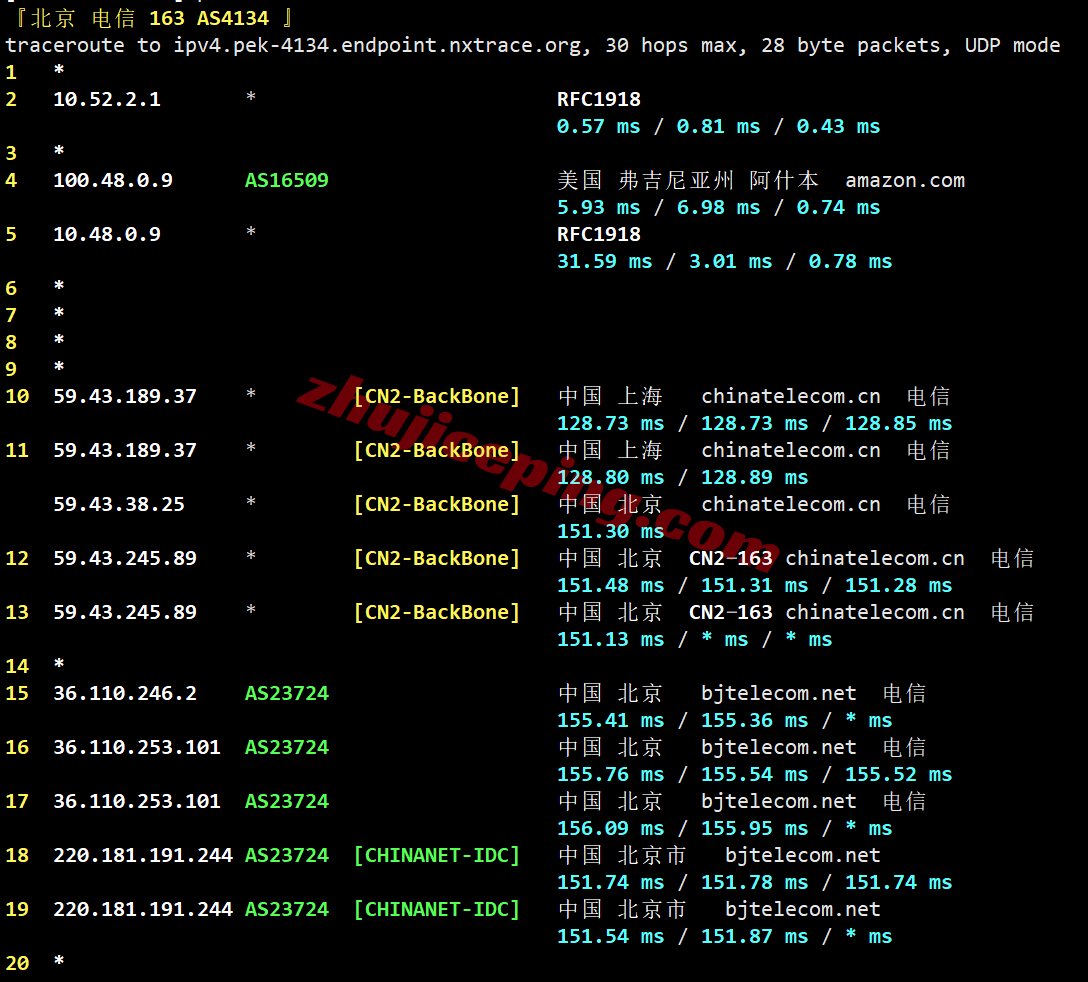This screenshot has width=1088, height=982.
Task: Click [CN2-BackBone] tag on hop 10
Action: (x=436, y=396)
